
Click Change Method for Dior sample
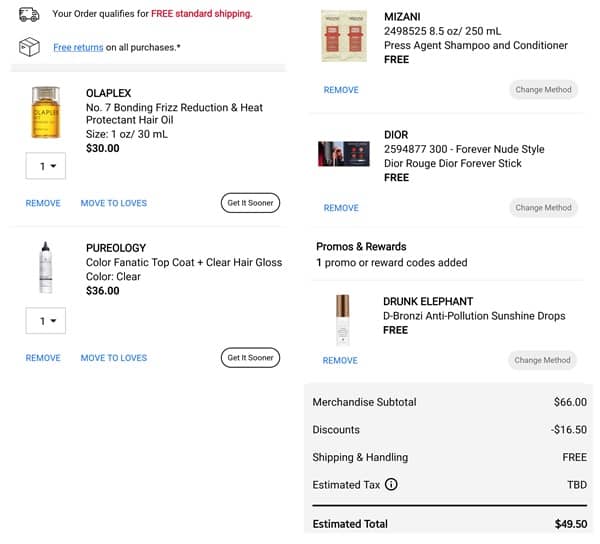[543, 208]
